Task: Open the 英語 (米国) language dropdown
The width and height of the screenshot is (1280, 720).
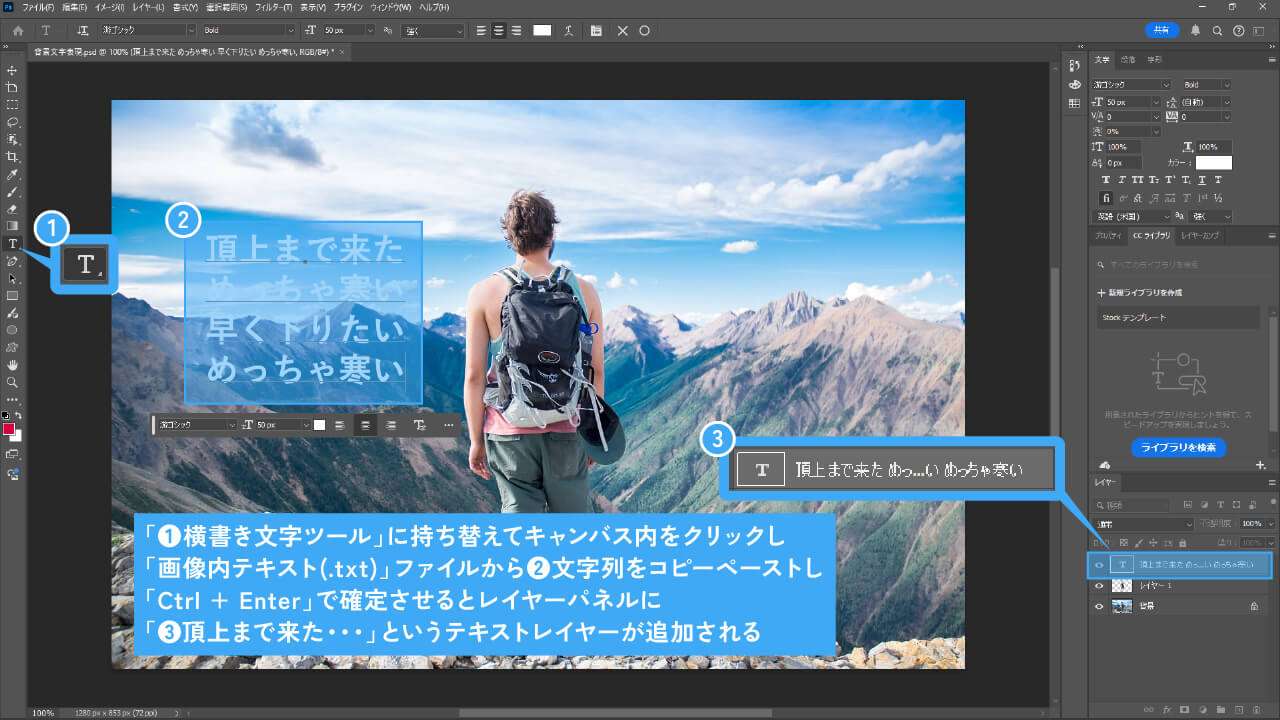Action: 1131,216
